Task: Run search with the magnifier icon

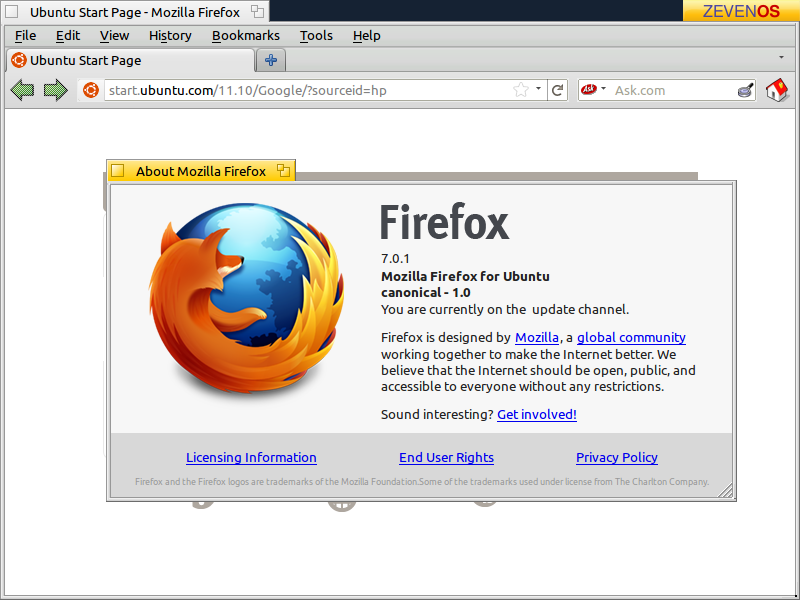Action: coord(746,90)
